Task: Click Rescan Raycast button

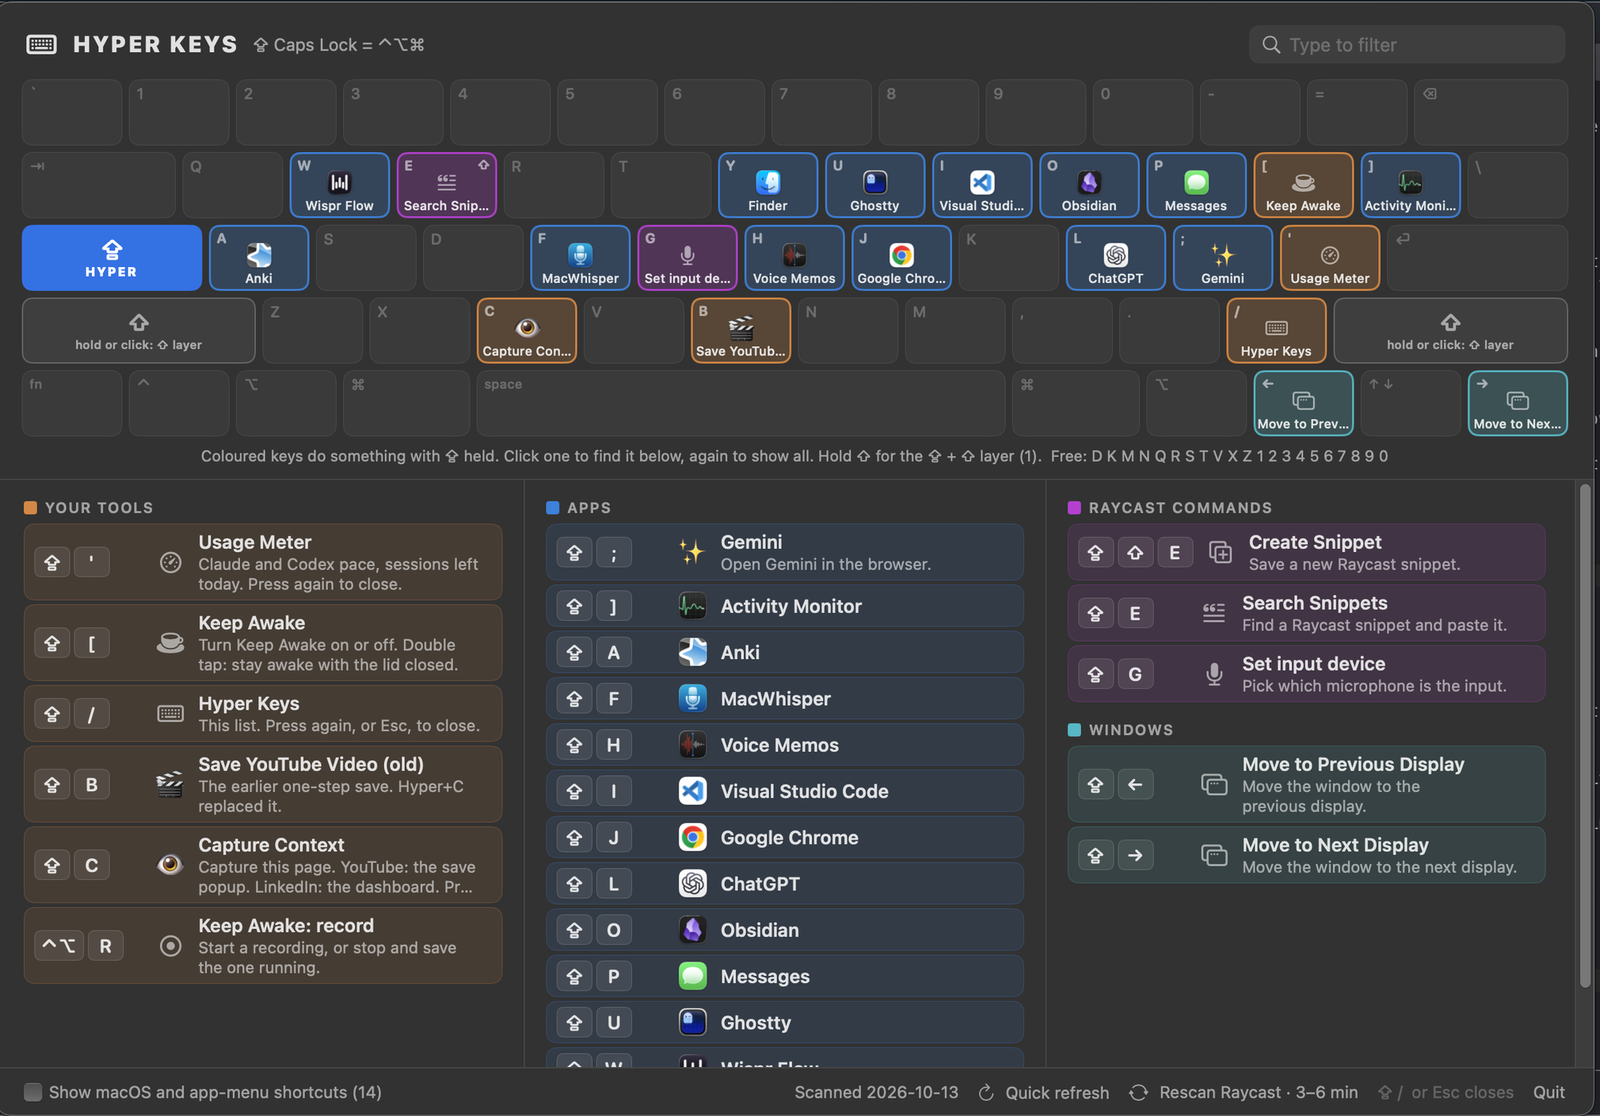Action: pyautogui.click(x=1243, y=1092)
